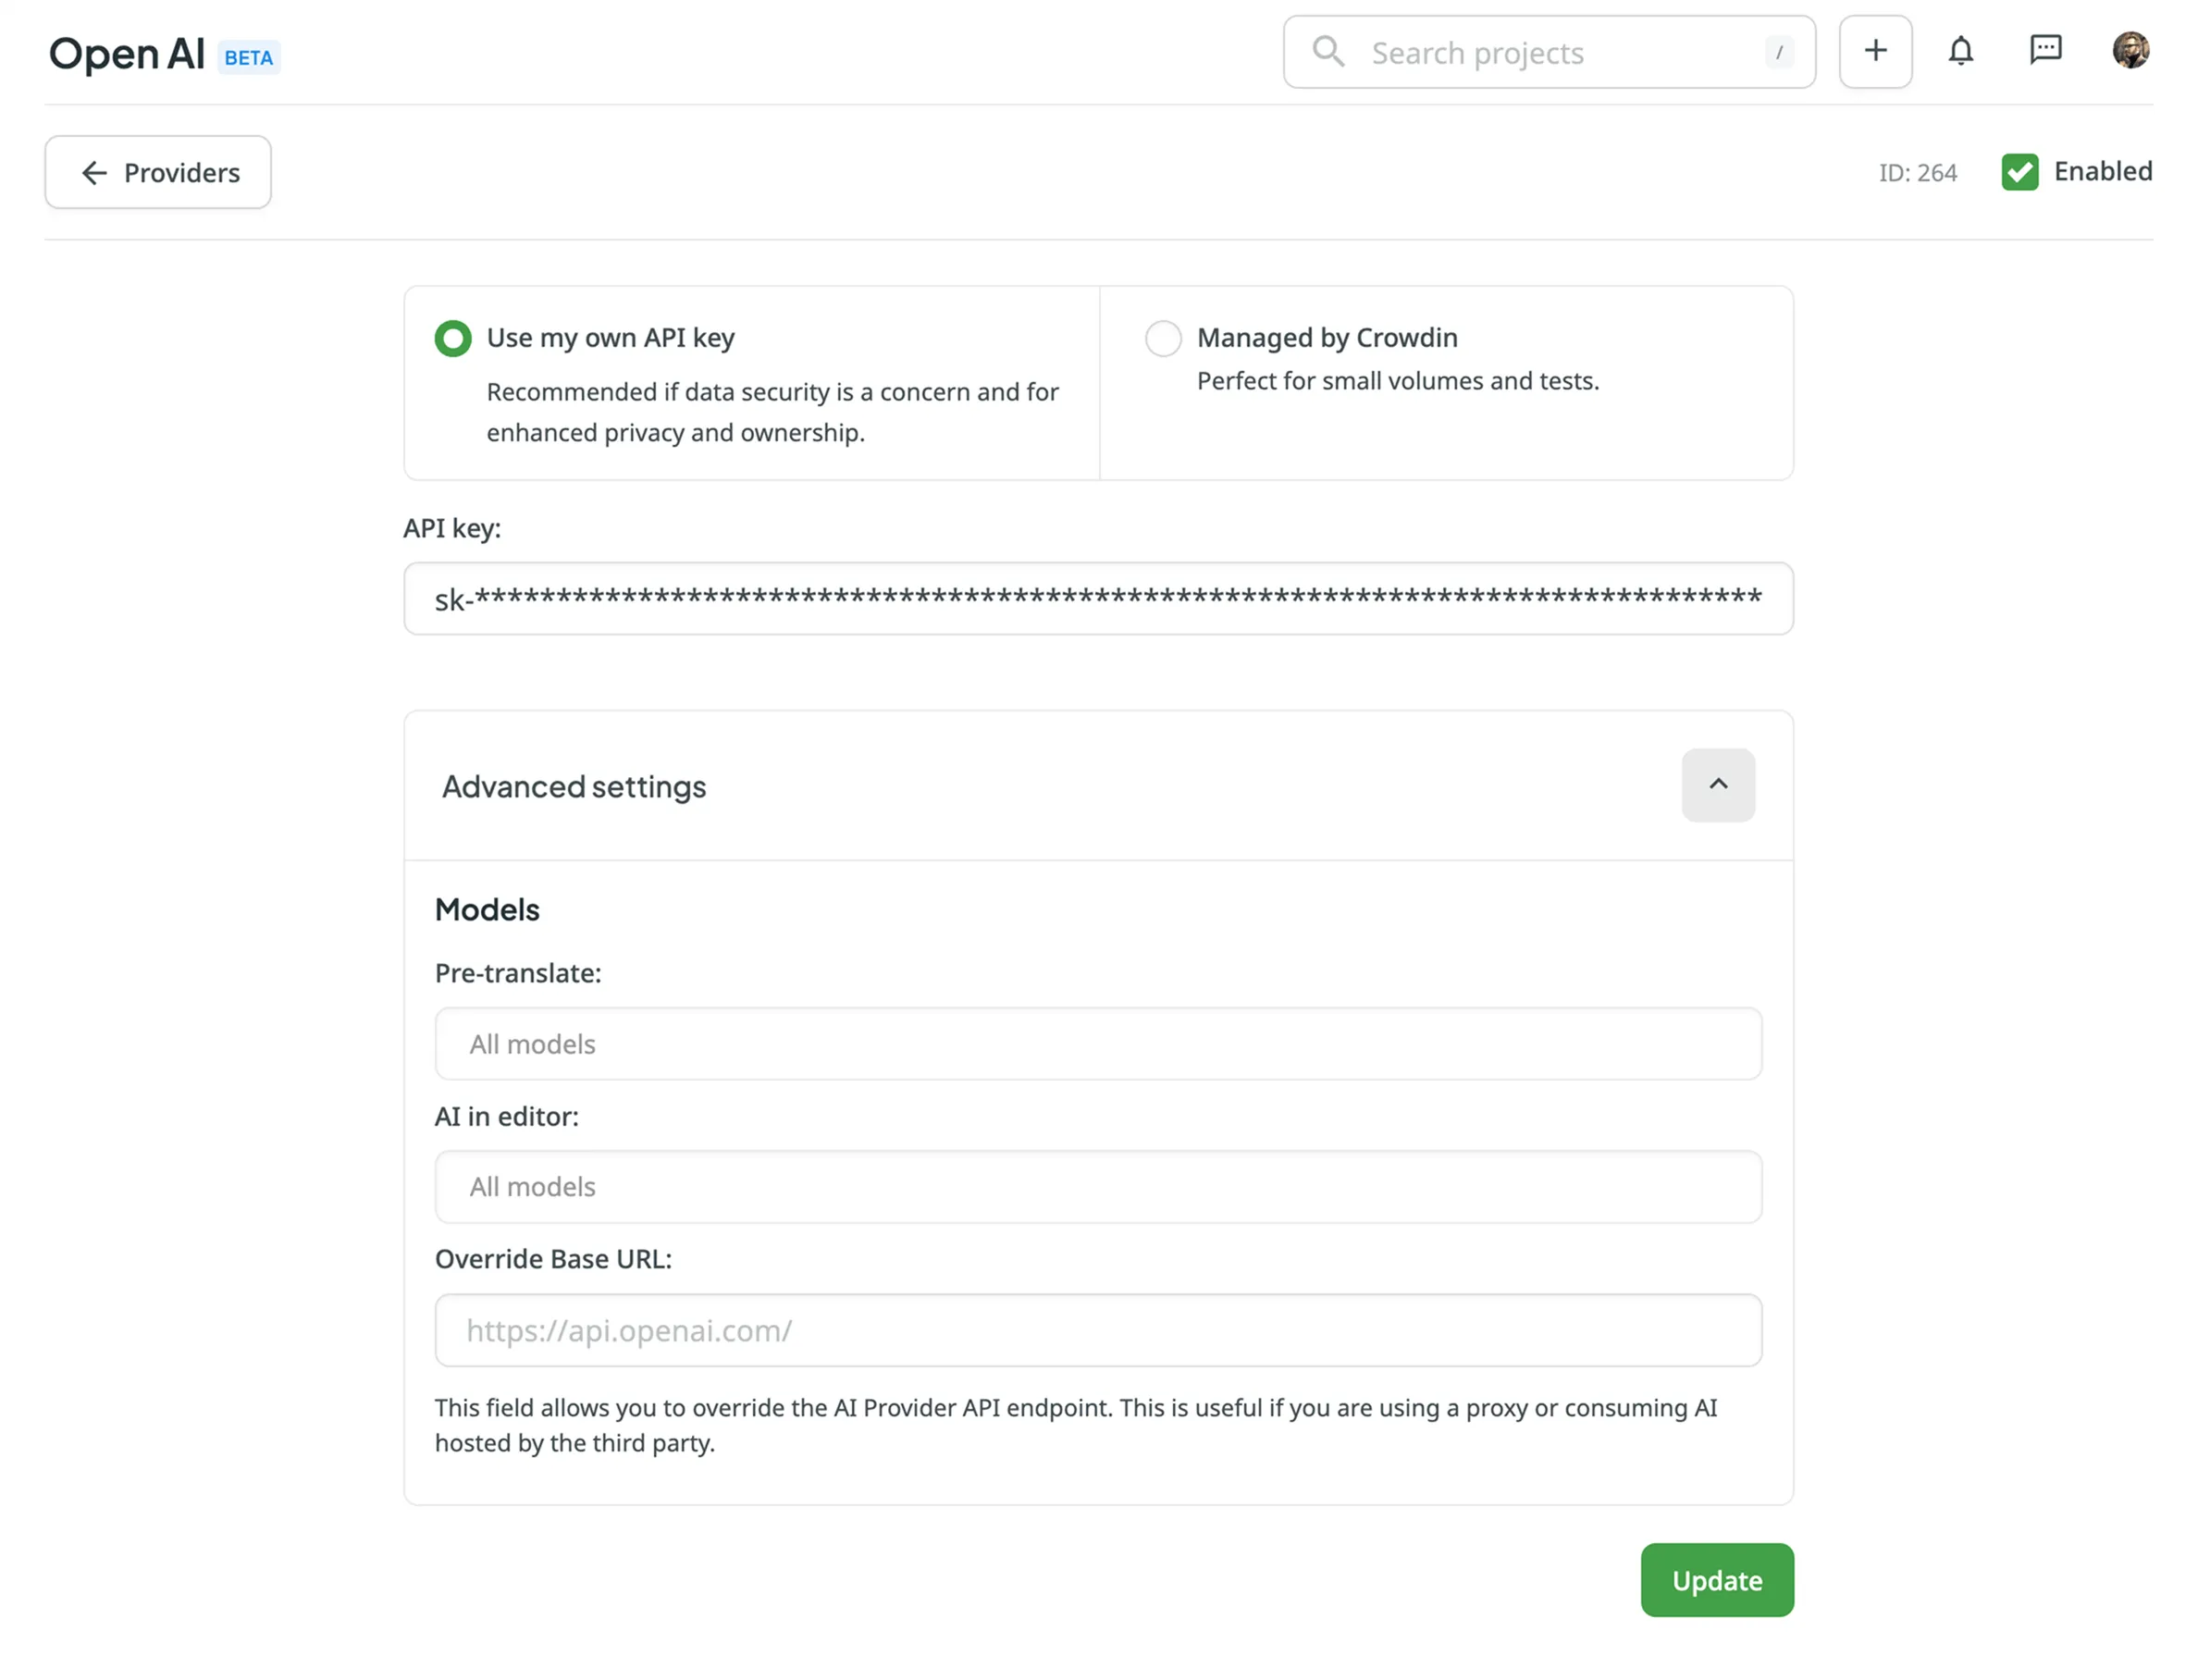Select Managed by Crowdin option
The height and width of the screenshot is (1680, 2198).
coord(1163,338)
